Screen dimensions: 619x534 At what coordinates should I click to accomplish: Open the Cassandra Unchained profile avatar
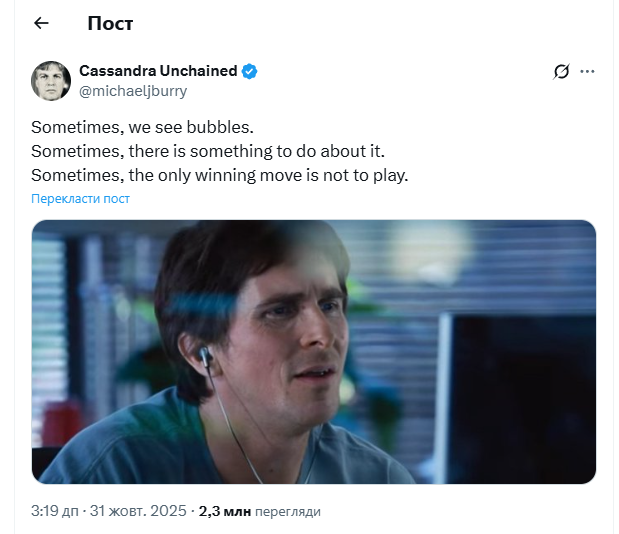coord(50,80)
